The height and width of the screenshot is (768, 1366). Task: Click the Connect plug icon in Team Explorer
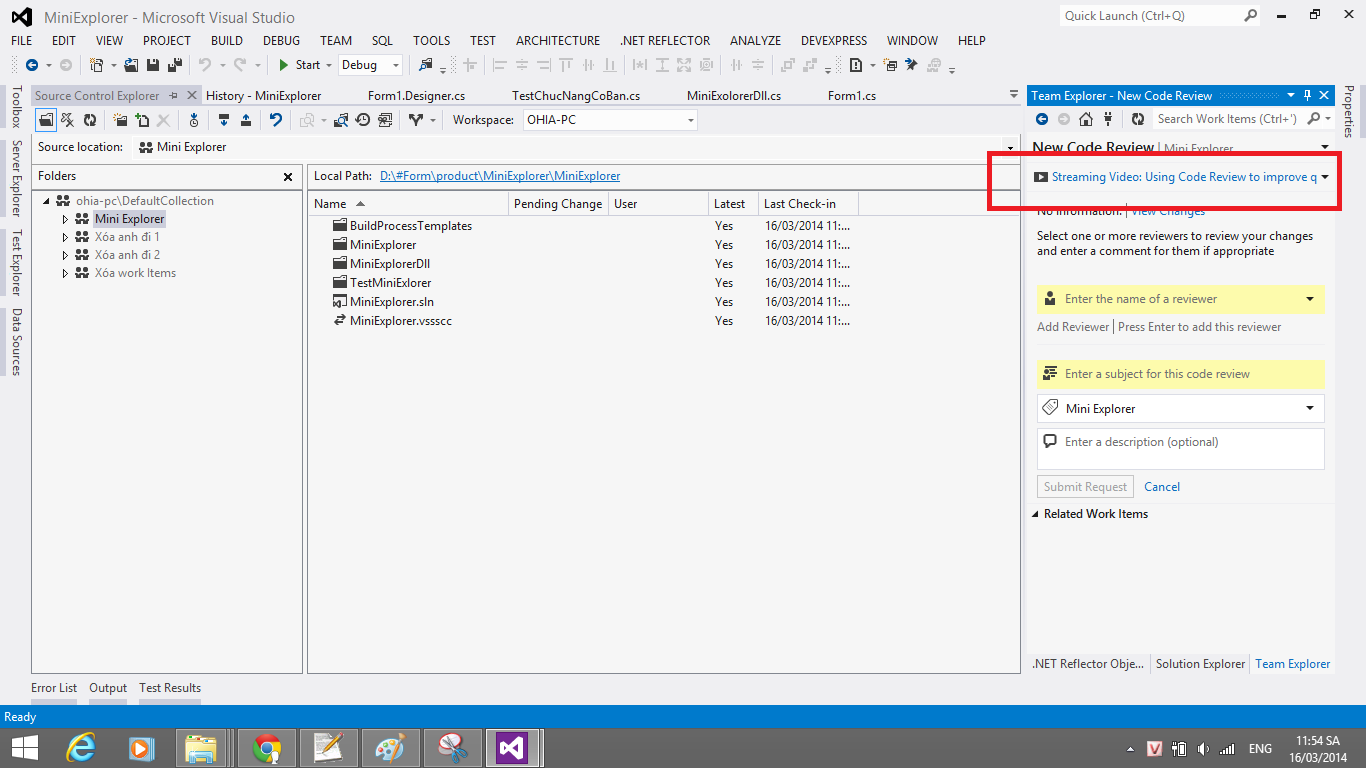coord(1108,119)
